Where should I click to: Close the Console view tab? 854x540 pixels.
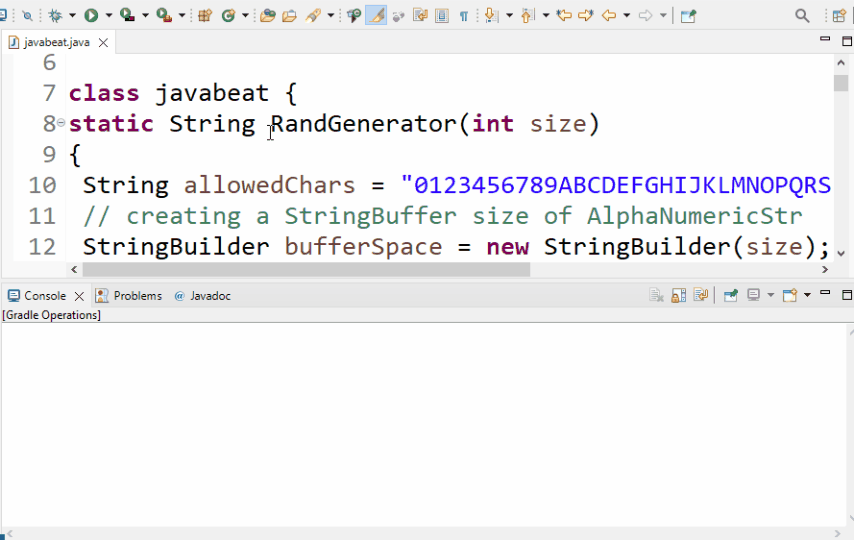(x=79, y=296)
